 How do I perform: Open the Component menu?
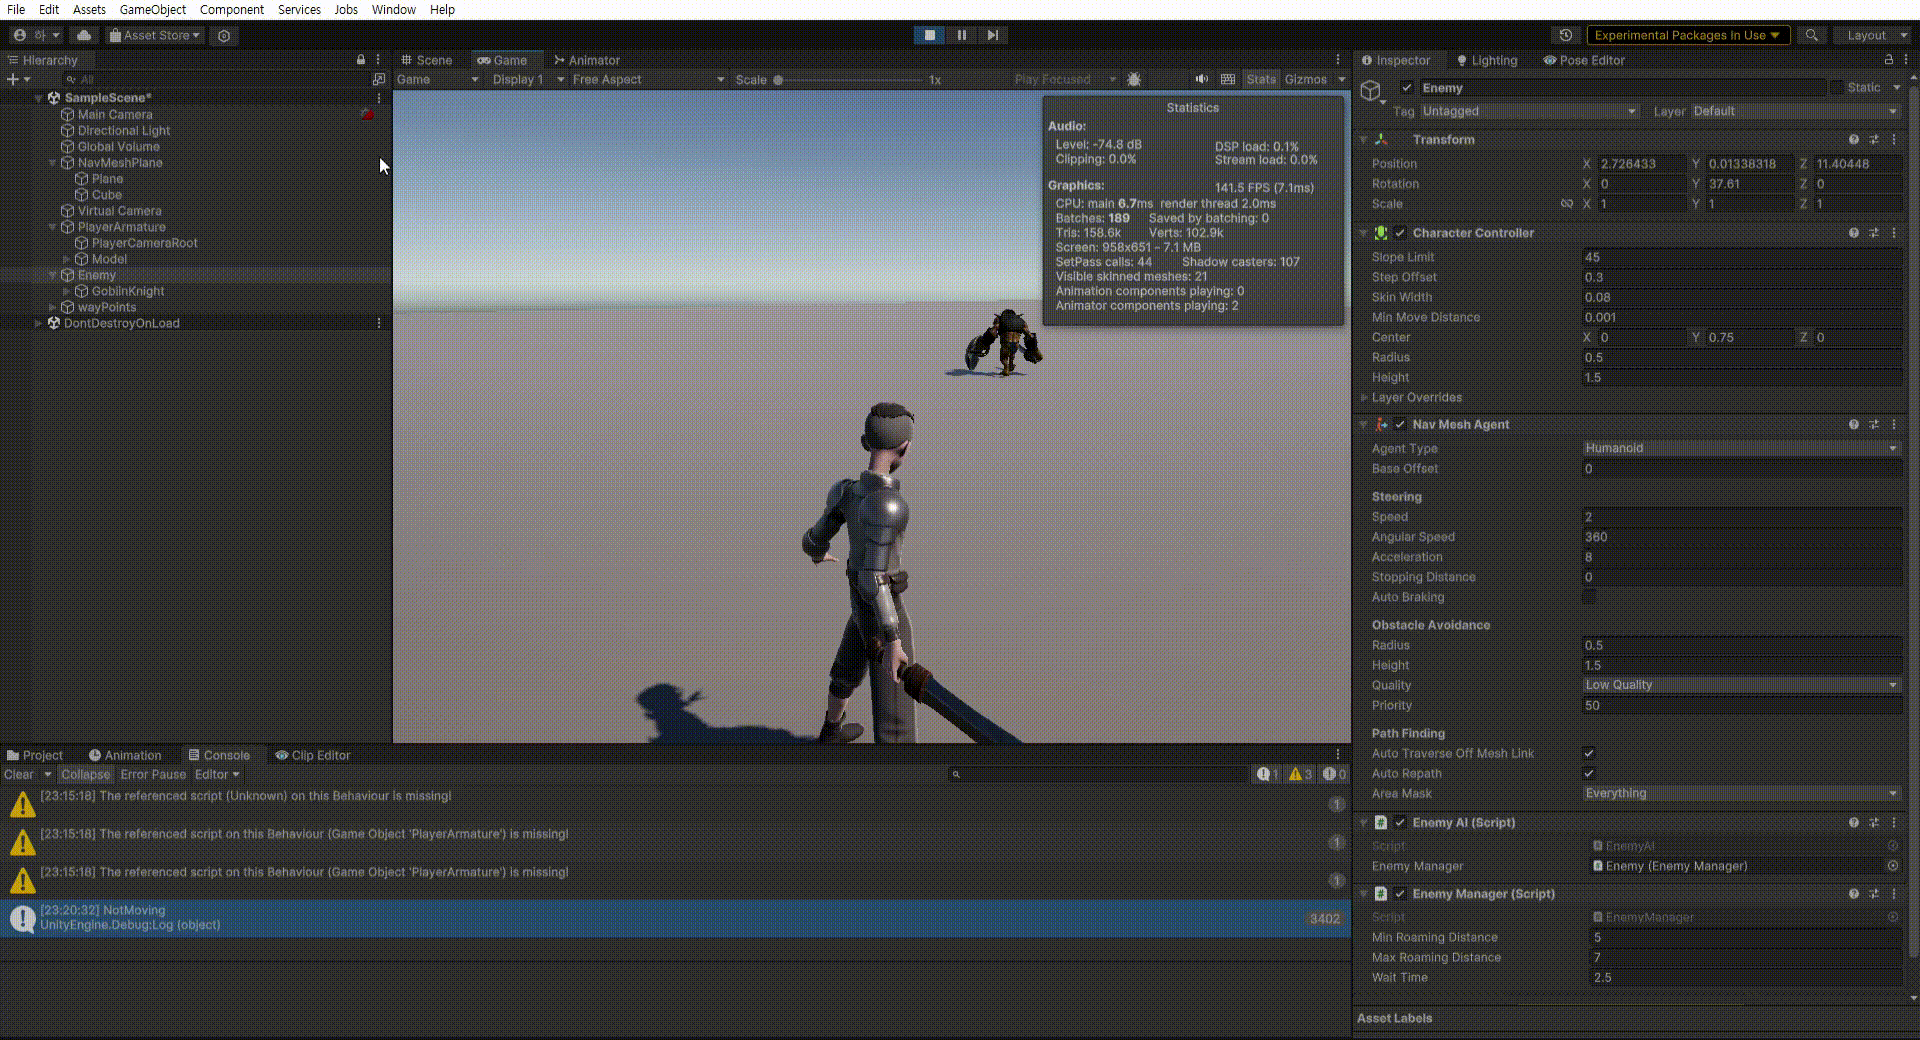(232, 9)
